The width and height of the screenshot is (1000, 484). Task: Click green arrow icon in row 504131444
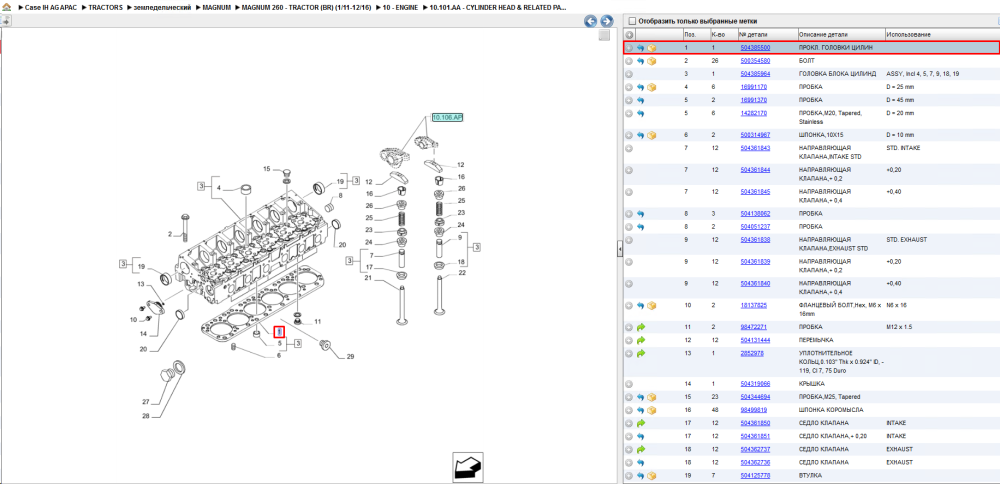point(640,340)
